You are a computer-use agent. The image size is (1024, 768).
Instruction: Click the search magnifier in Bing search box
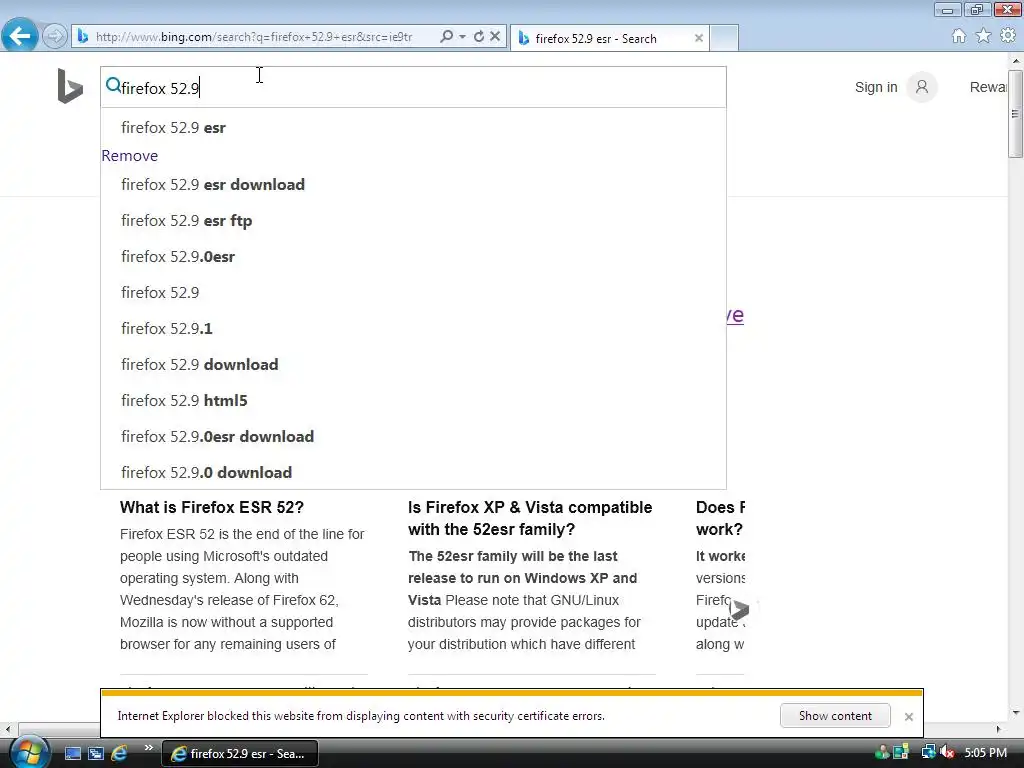113,85
